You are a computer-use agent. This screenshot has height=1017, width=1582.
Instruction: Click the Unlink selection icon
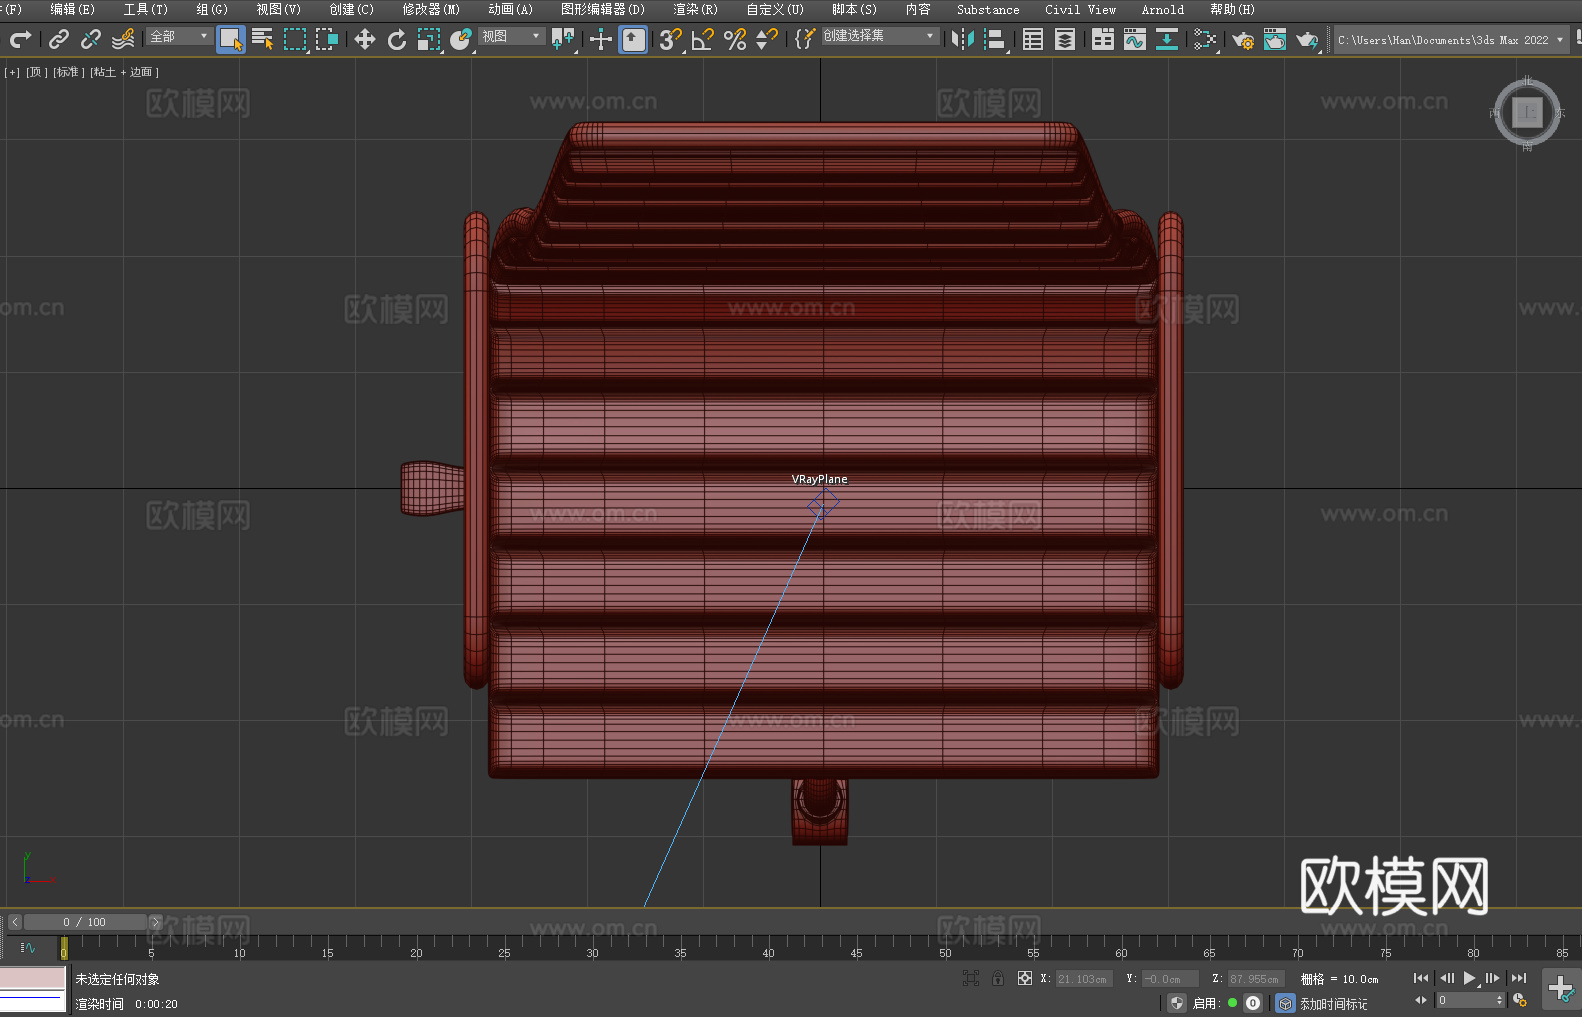point(91,39)
